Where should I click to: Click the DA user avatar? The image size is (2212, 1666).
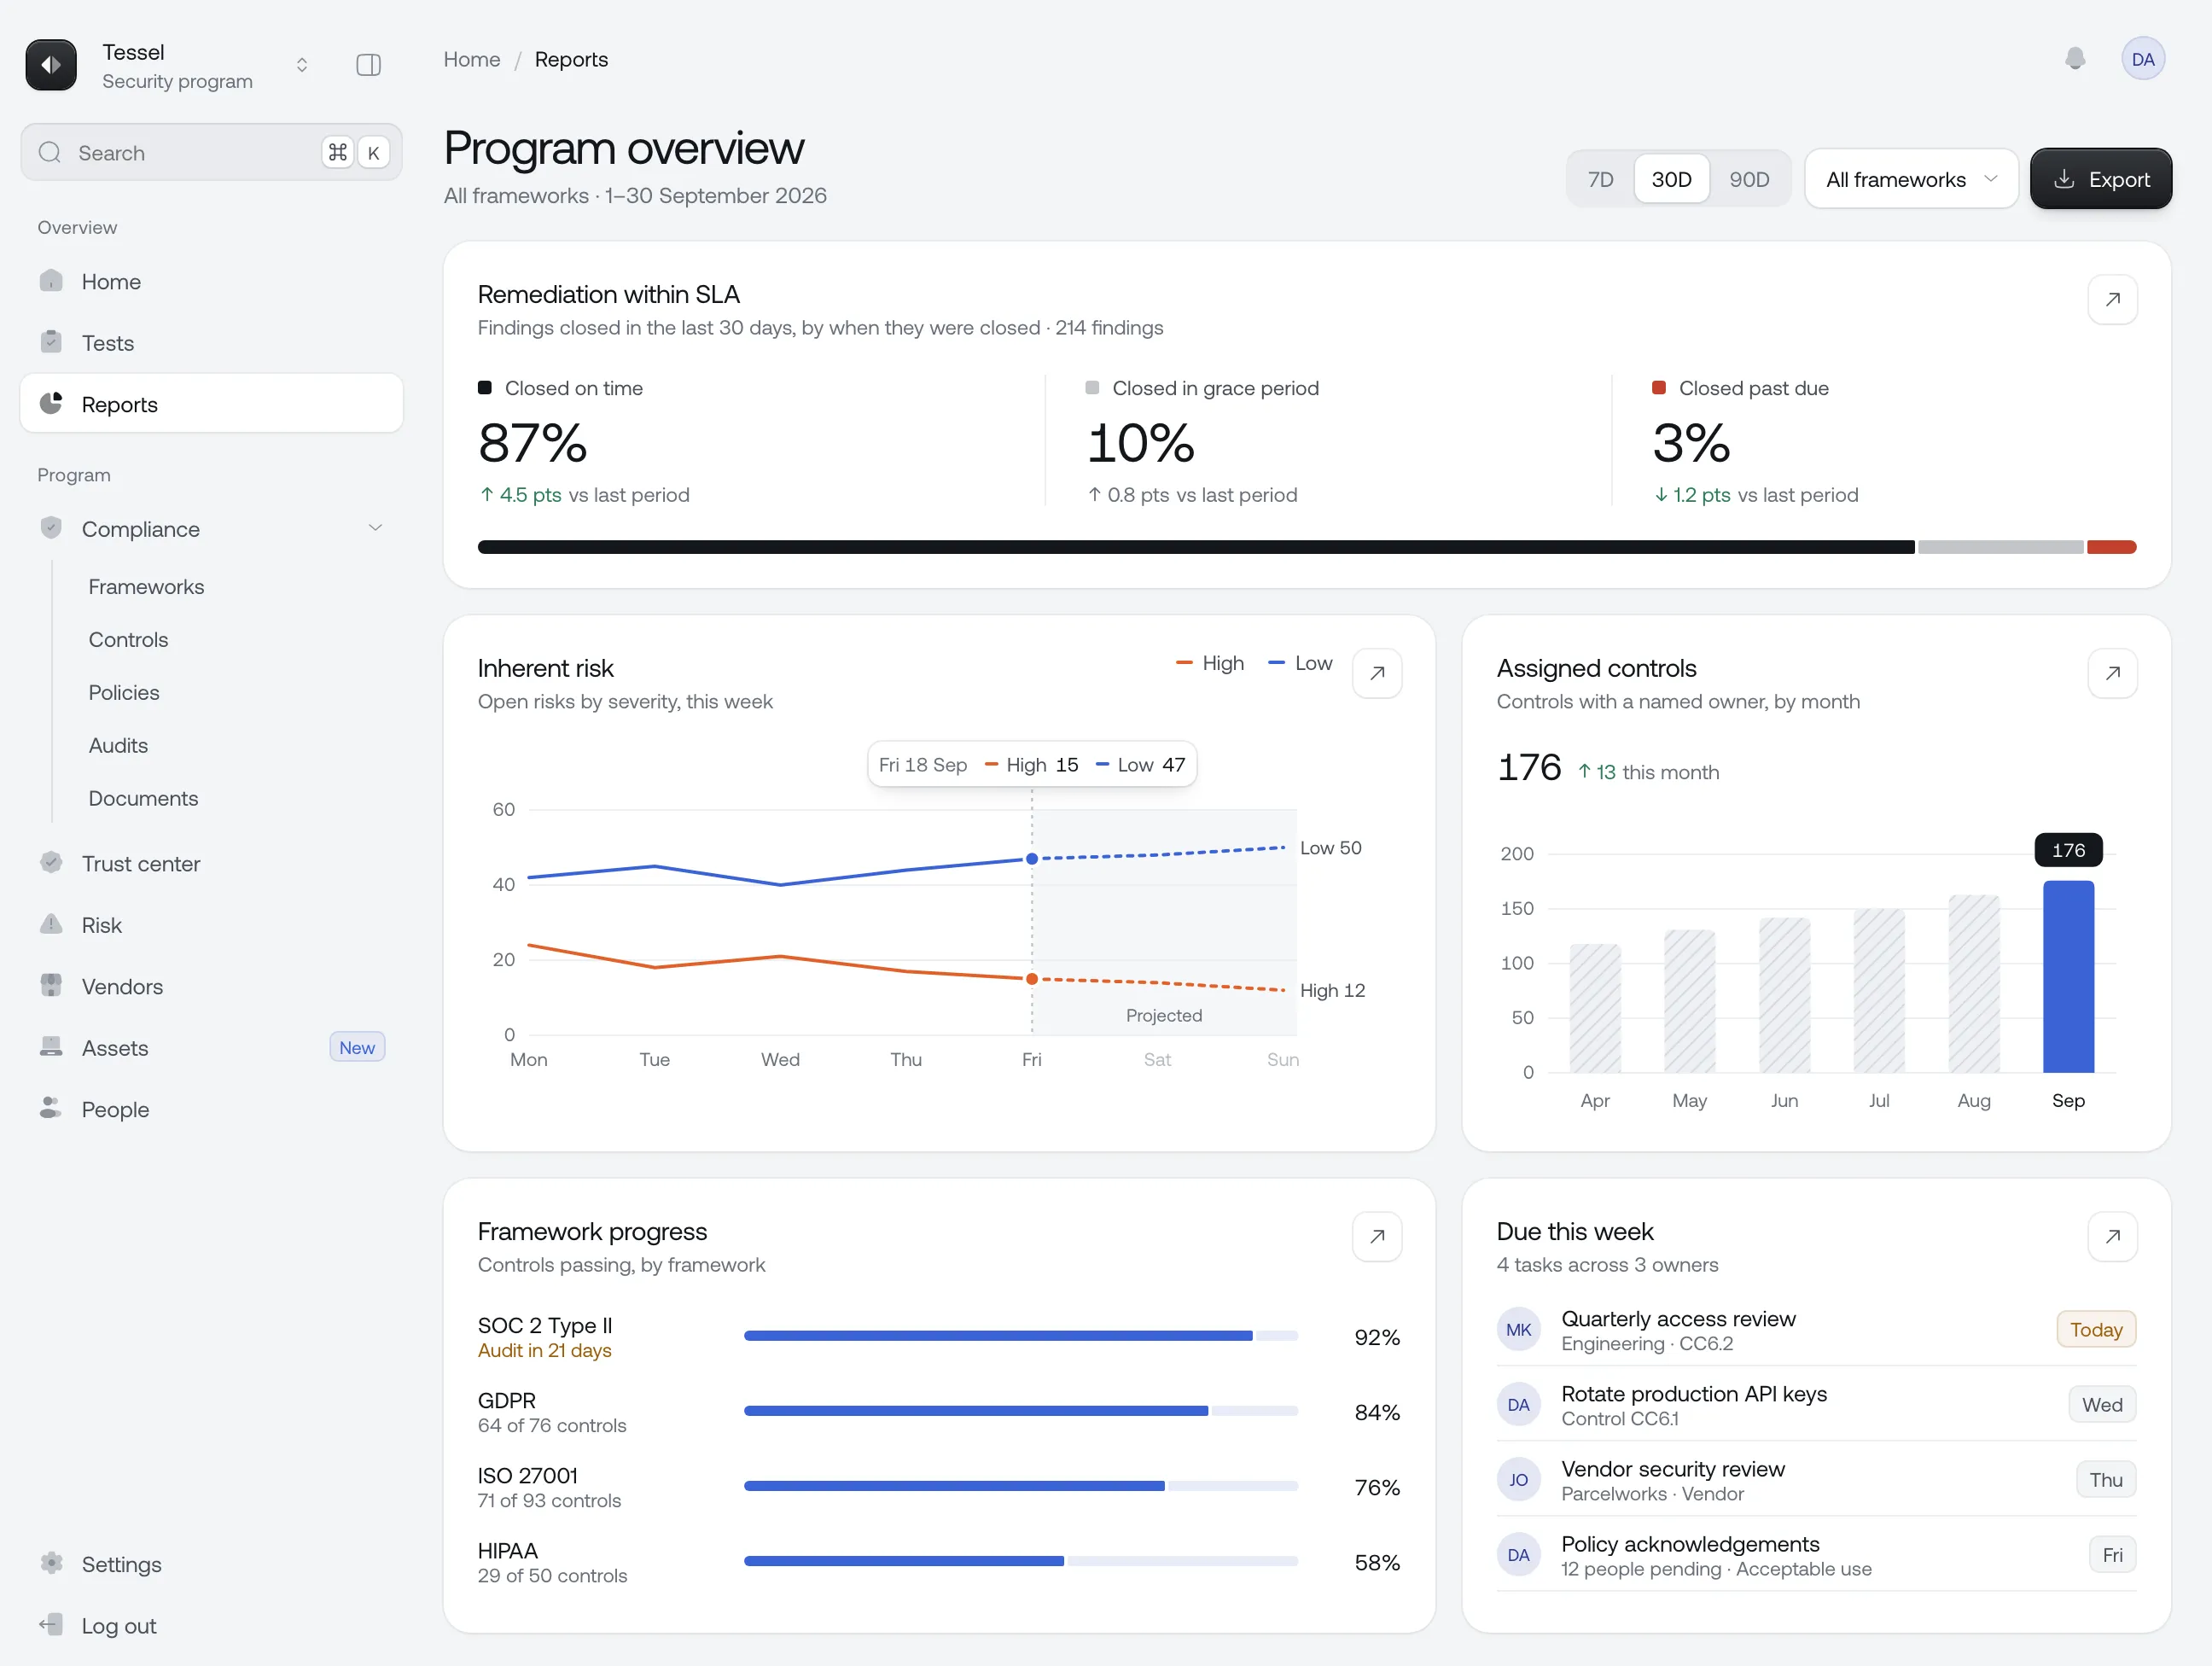(2142, 59)
